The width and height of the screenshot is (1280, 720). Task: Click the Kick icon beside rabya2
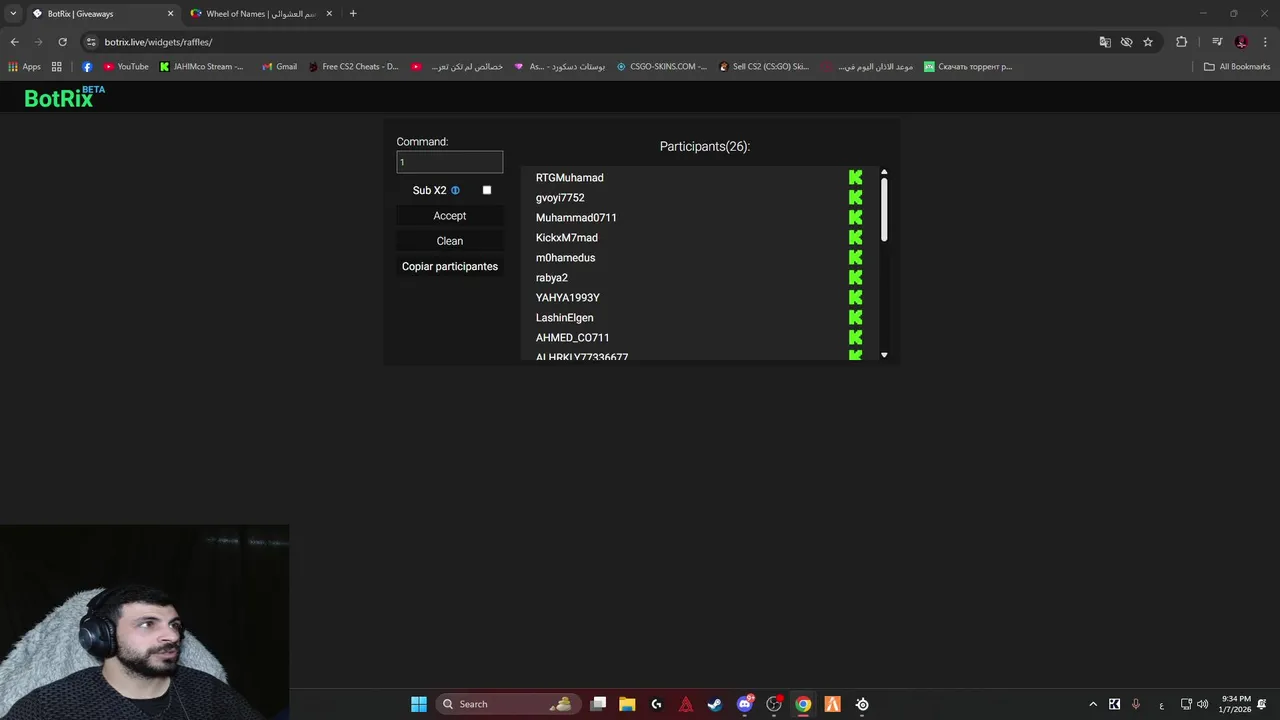855,277
